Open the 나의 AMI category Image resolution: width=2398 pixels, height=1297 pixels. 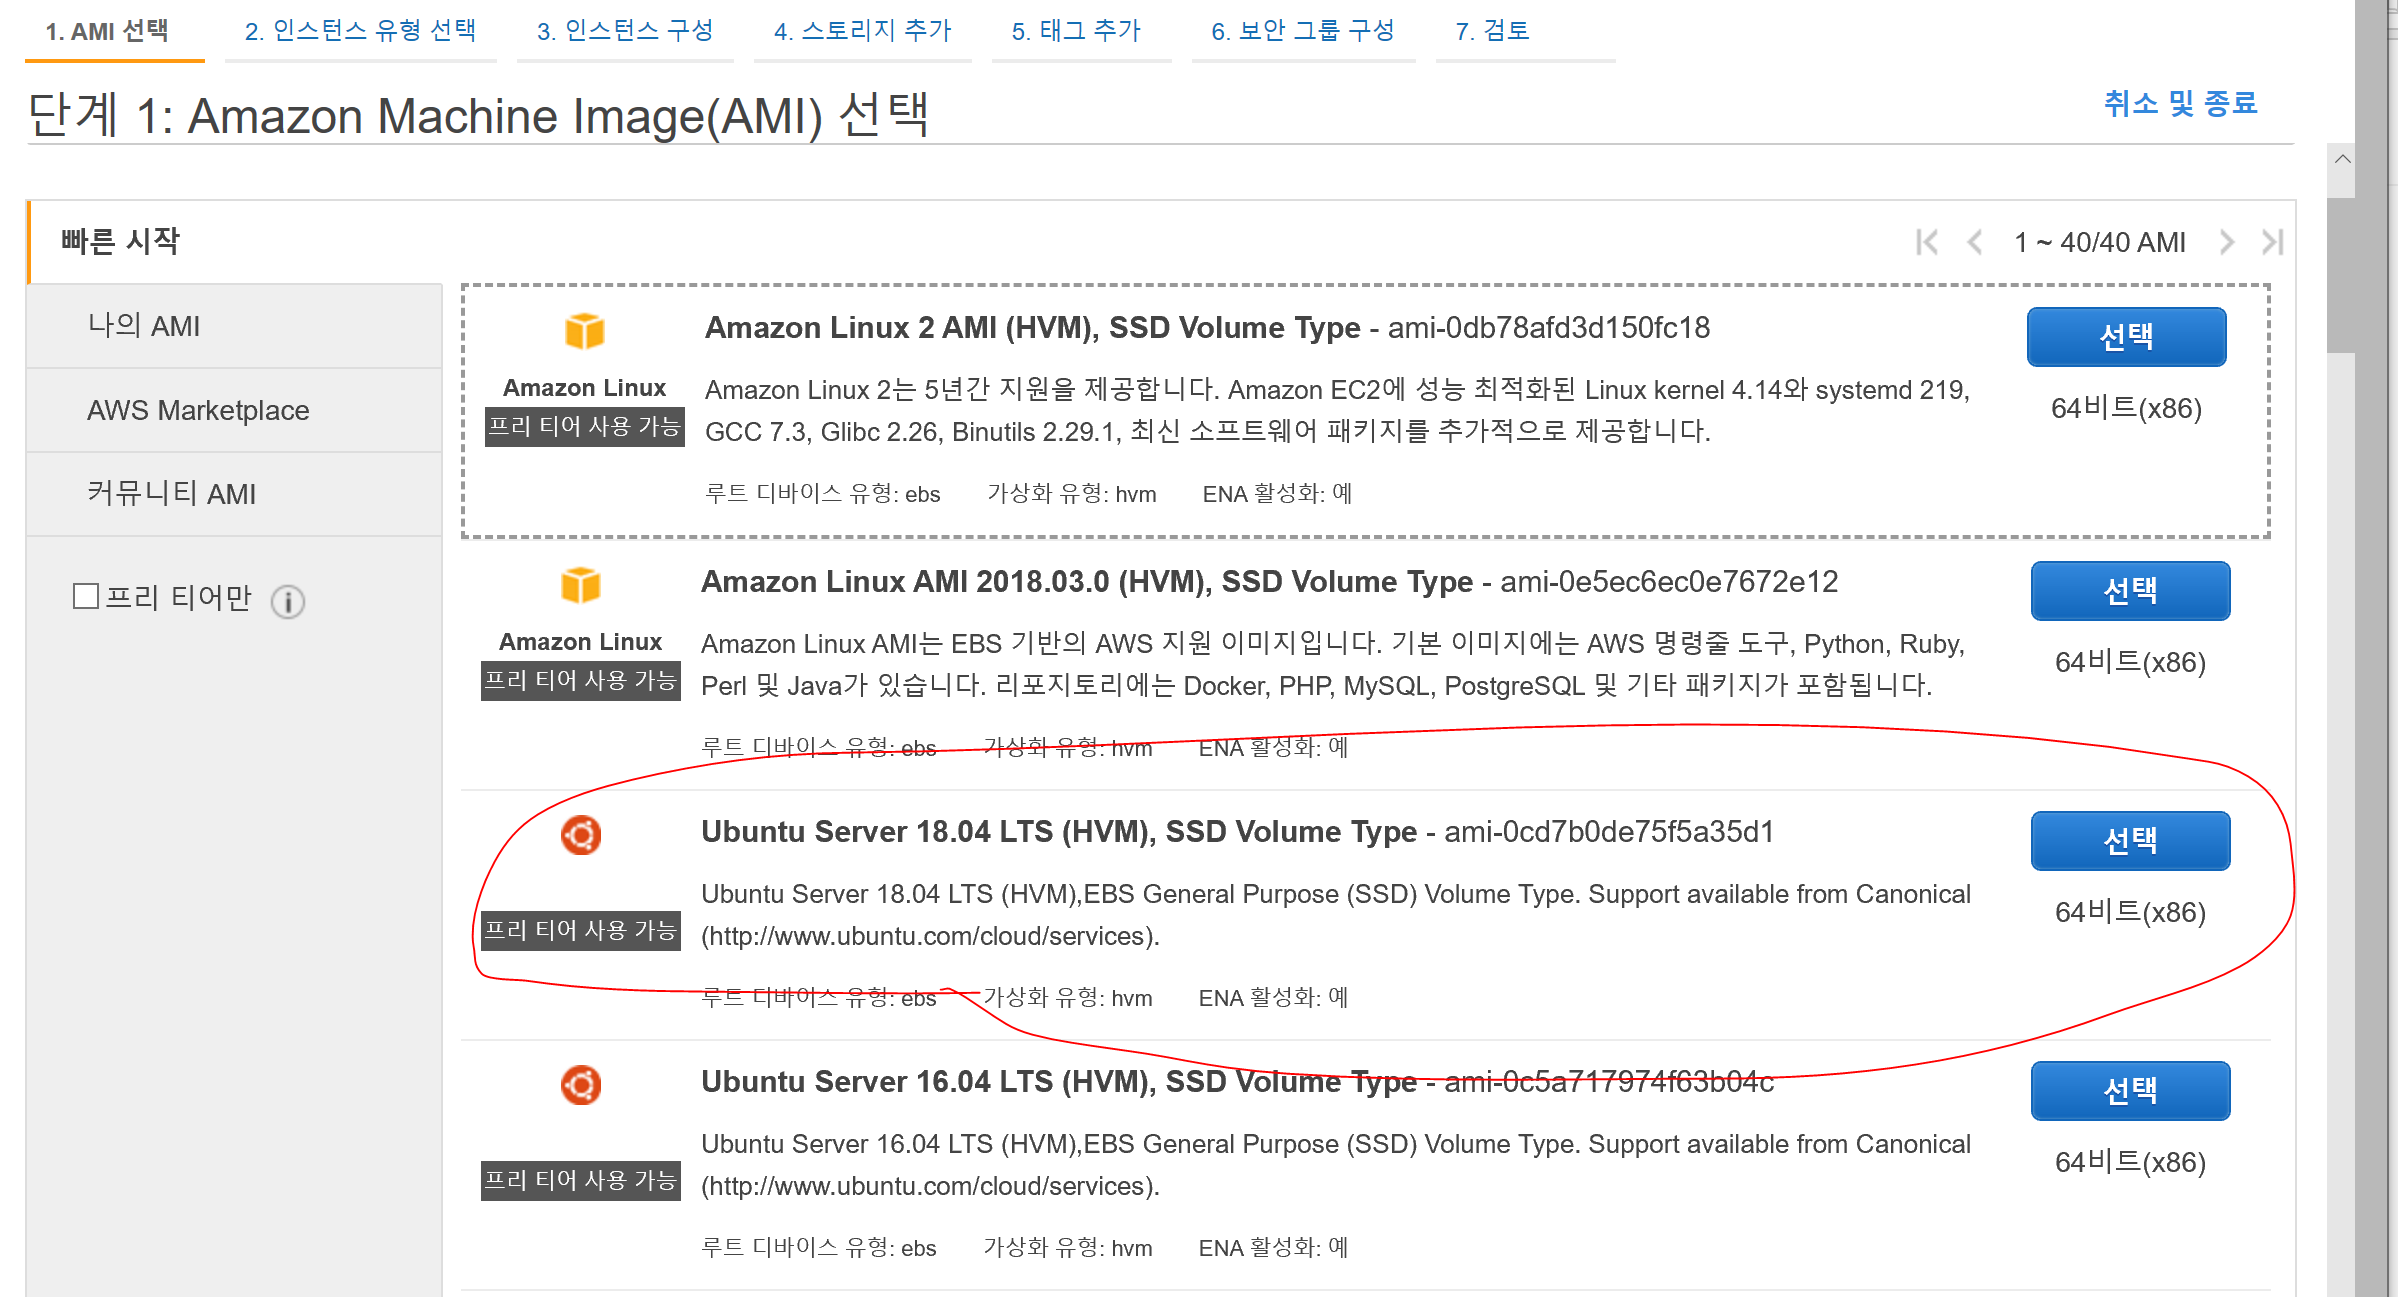click(144, 326)
